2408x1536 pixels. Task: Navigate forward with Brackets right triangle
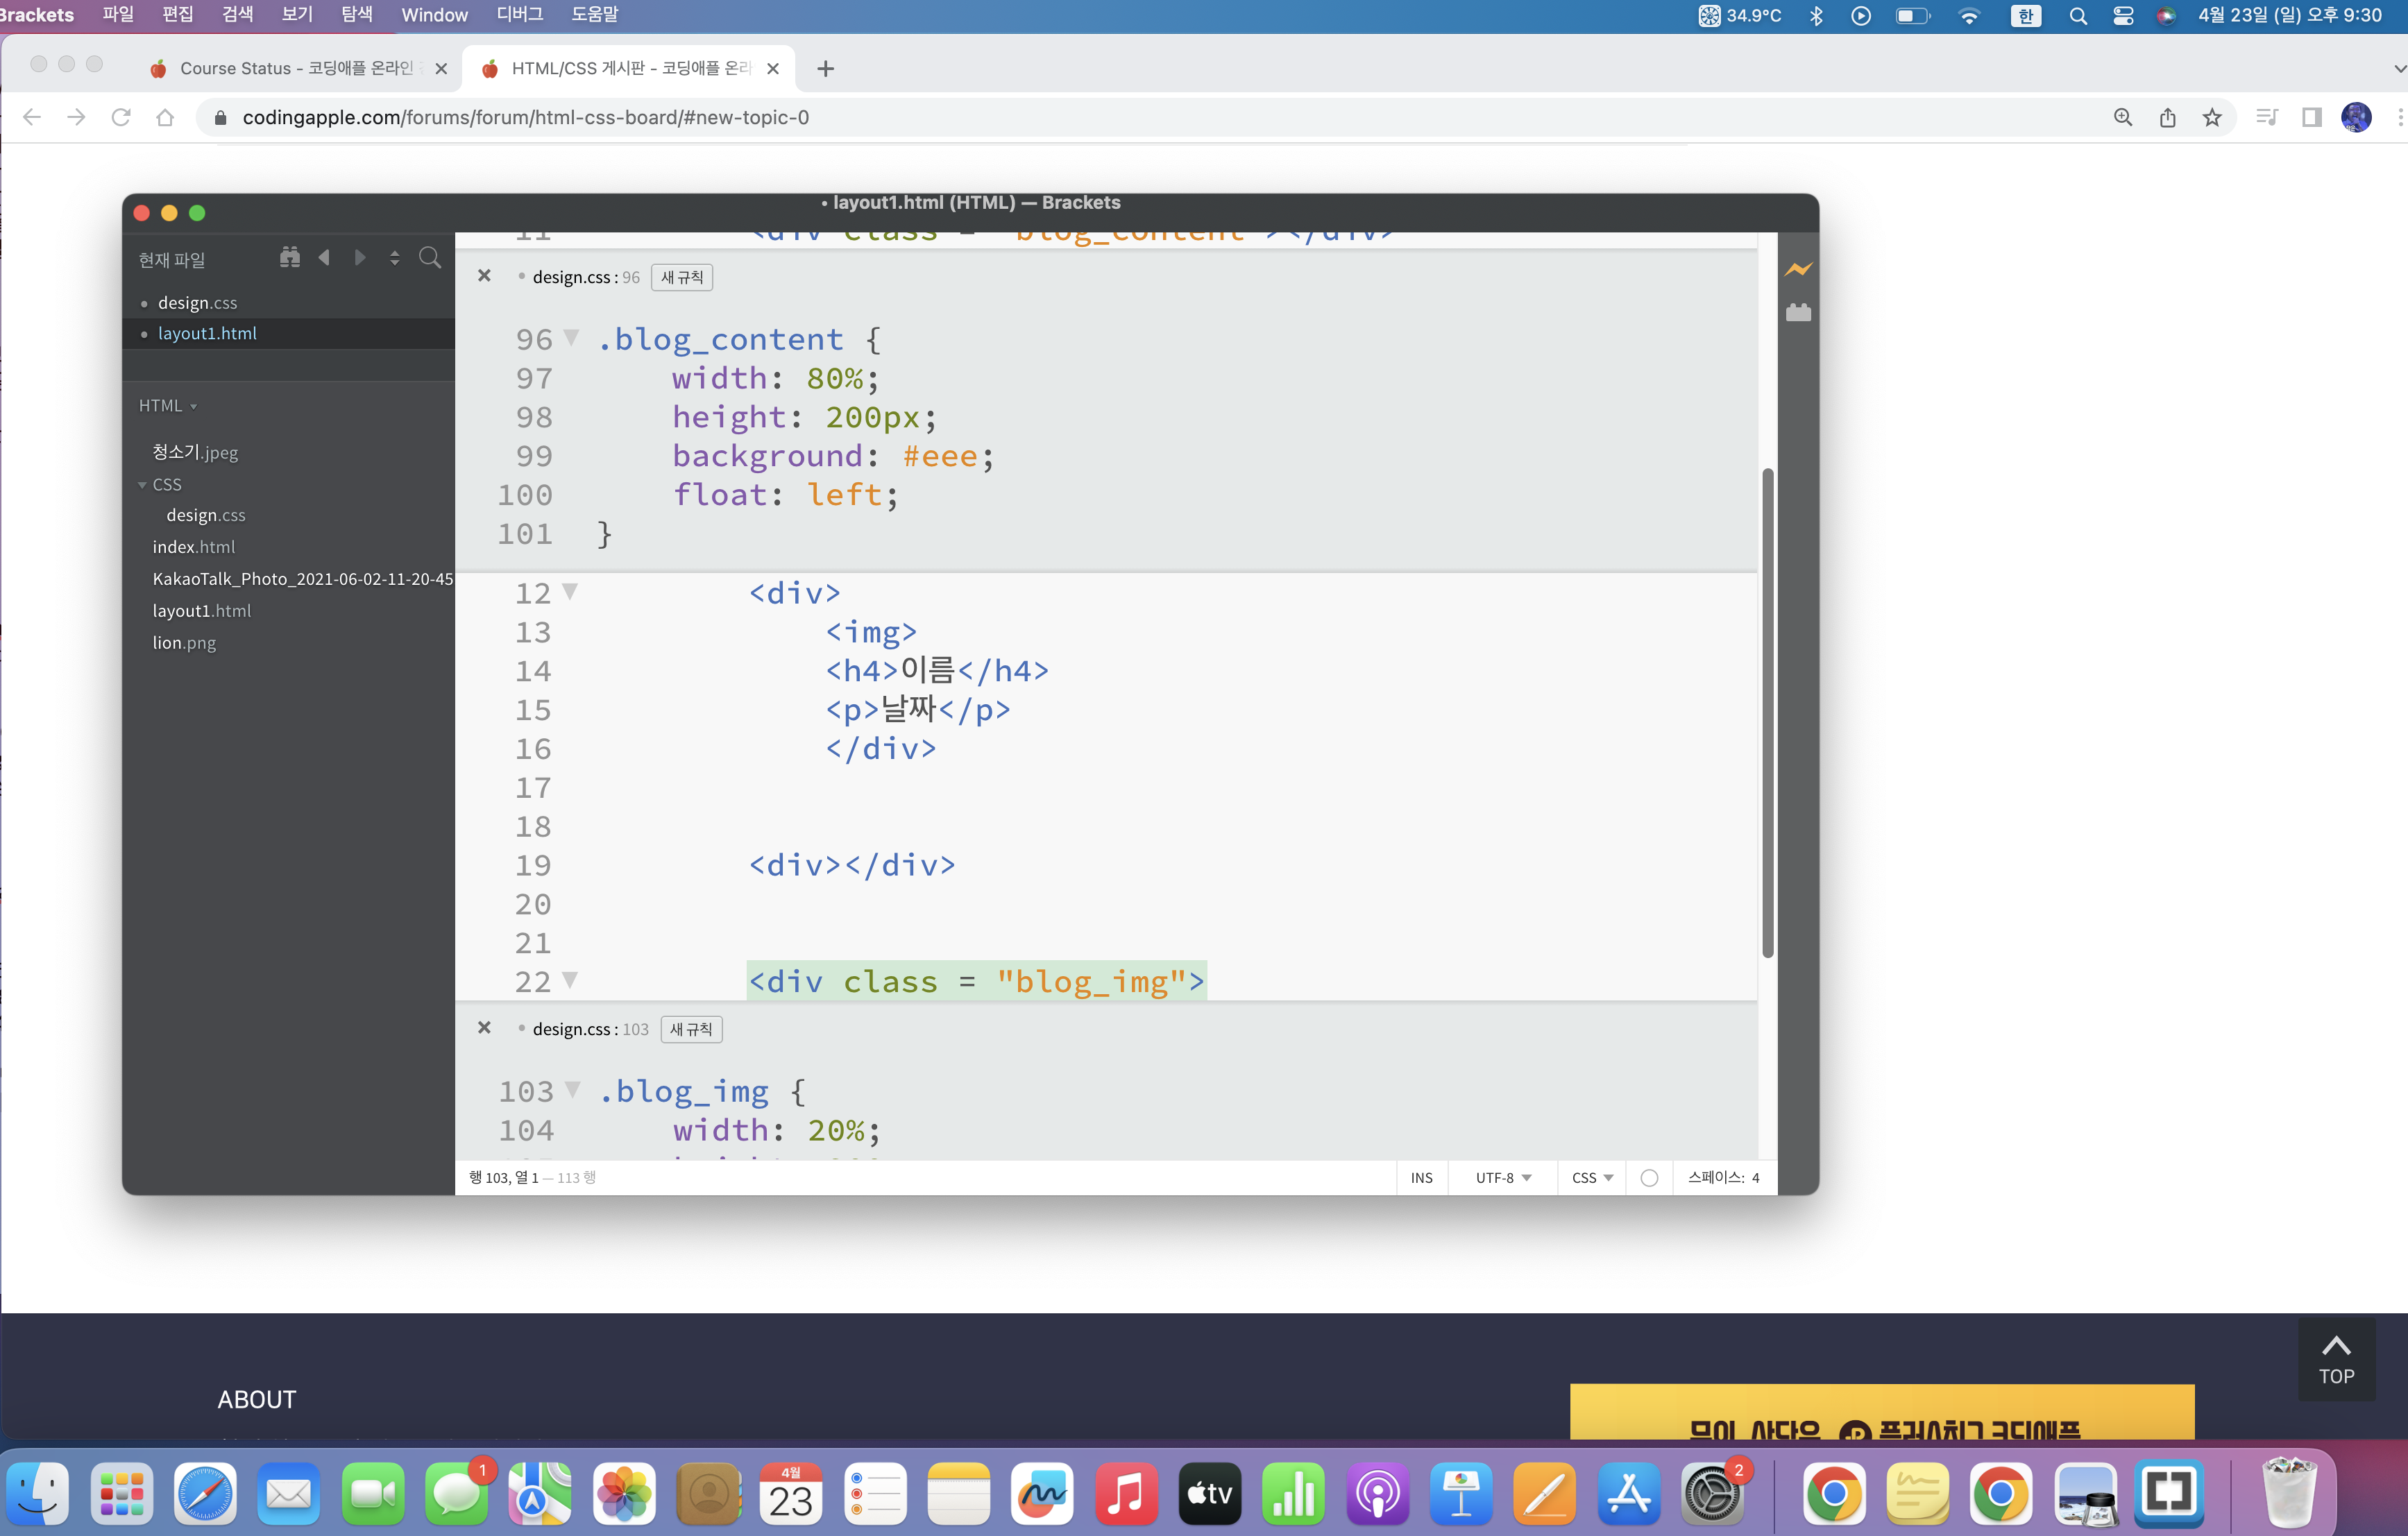pyautogui.click(x=360, y=258)
